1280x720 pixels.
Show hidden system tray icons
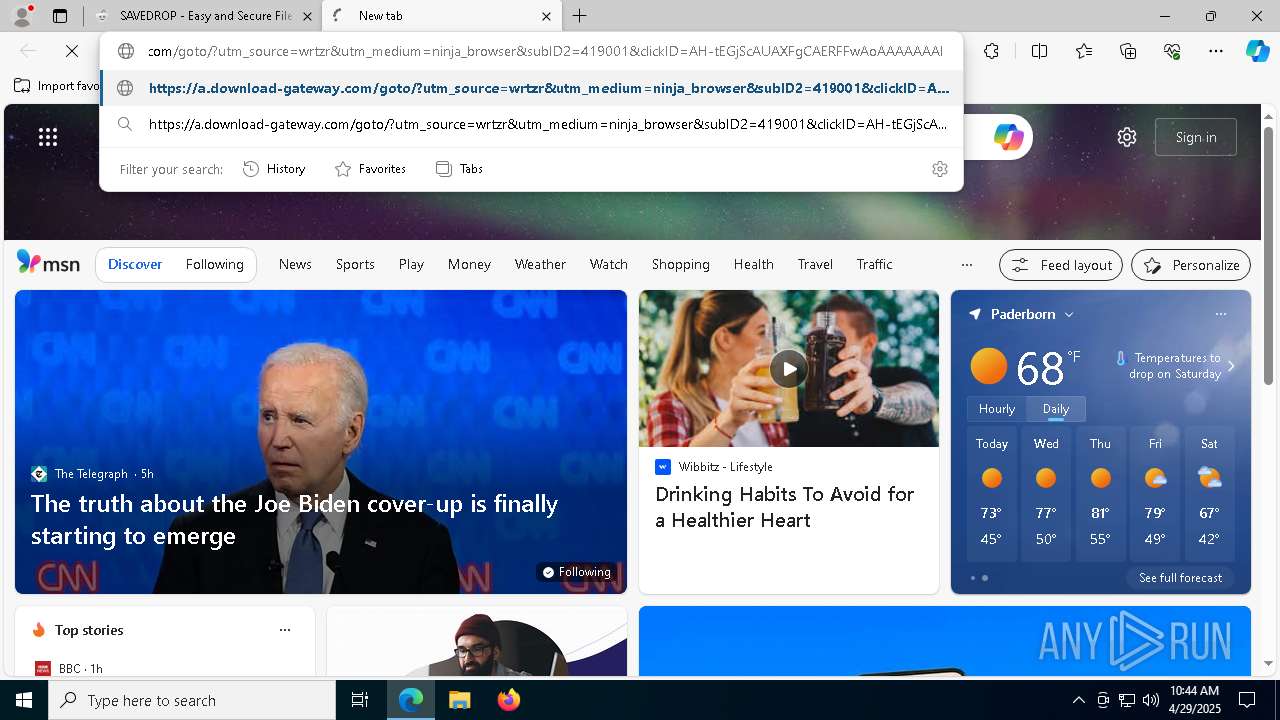pyautogui.click(x=1078, y=700)
